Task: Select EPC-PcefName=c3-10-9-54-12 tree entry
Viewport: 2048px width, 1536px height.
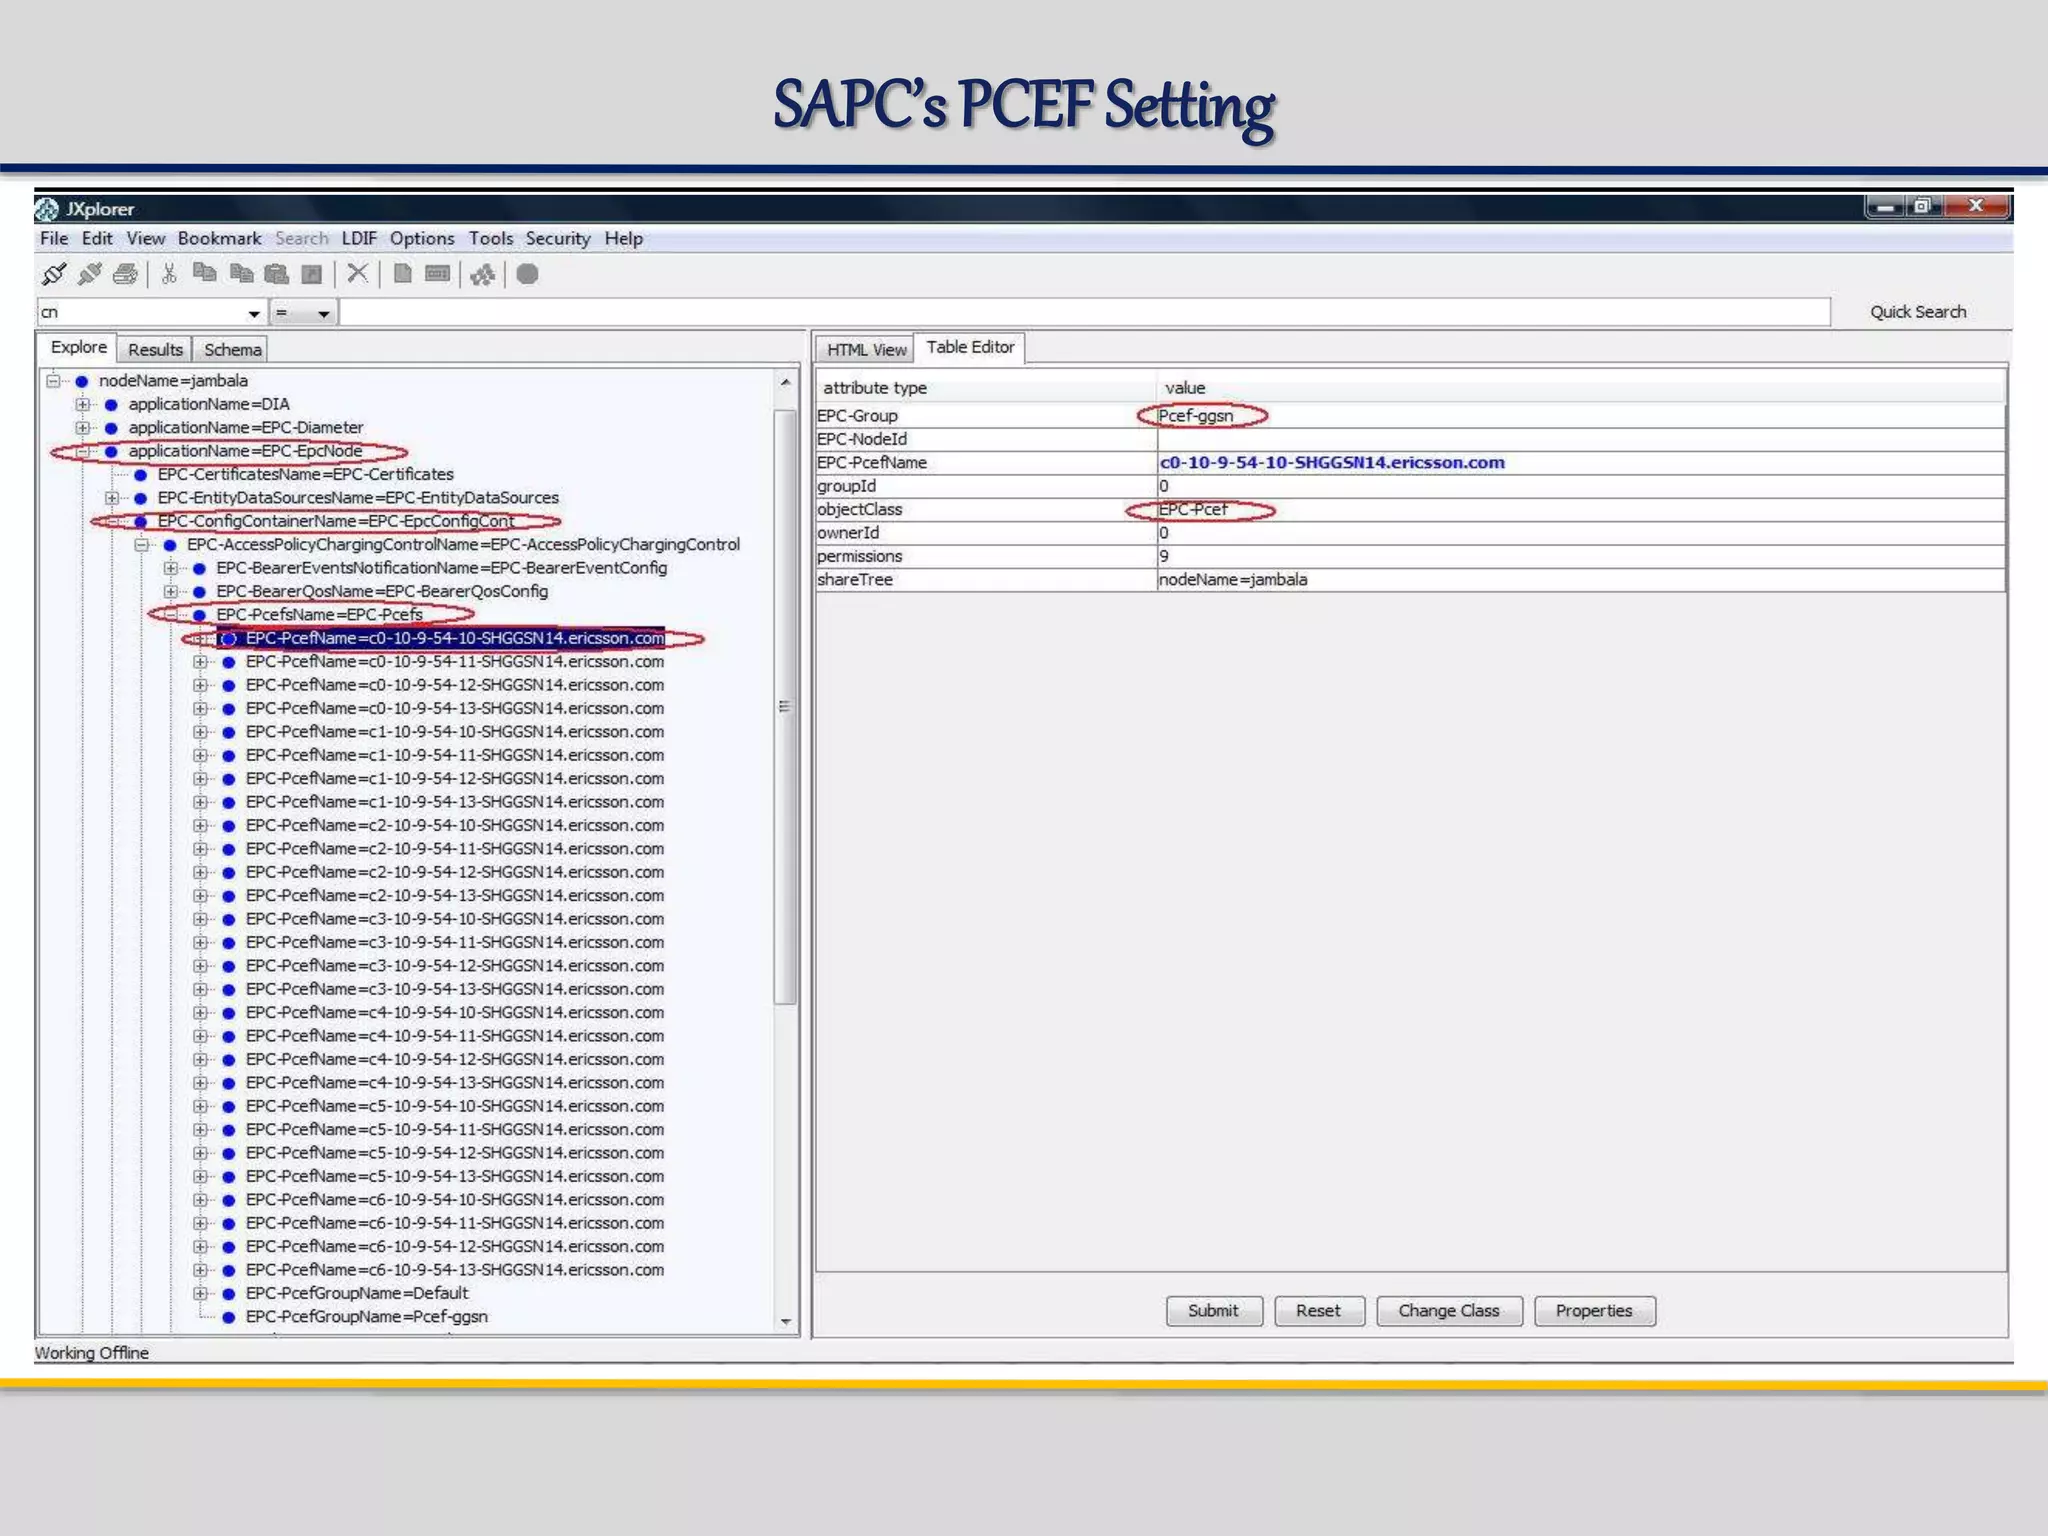Action: tap(455, 966)
